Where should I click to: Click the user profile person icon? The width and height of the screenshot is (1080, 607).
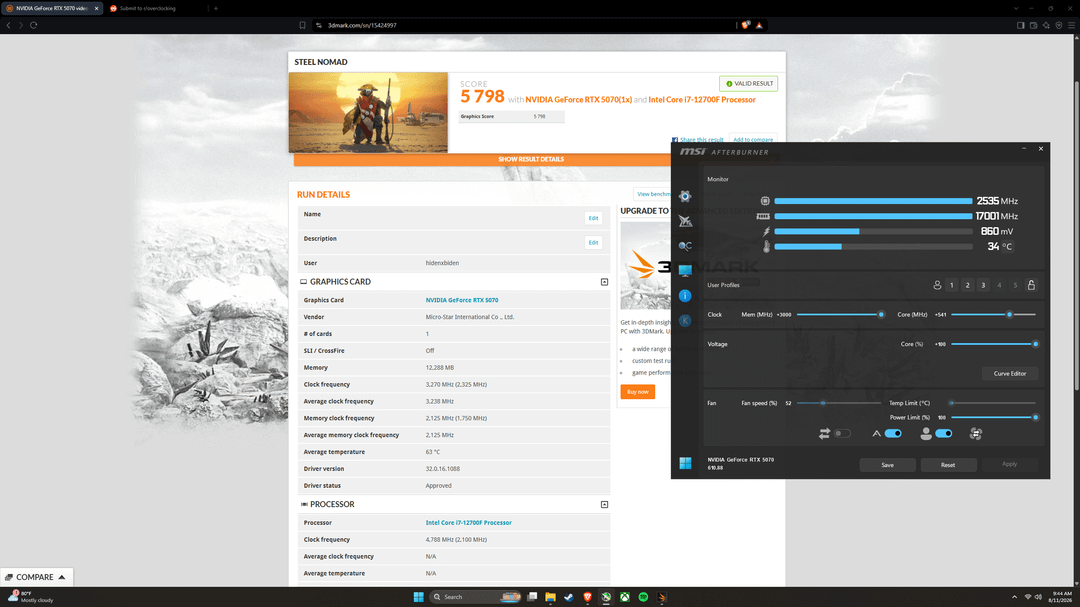point(937,285)
